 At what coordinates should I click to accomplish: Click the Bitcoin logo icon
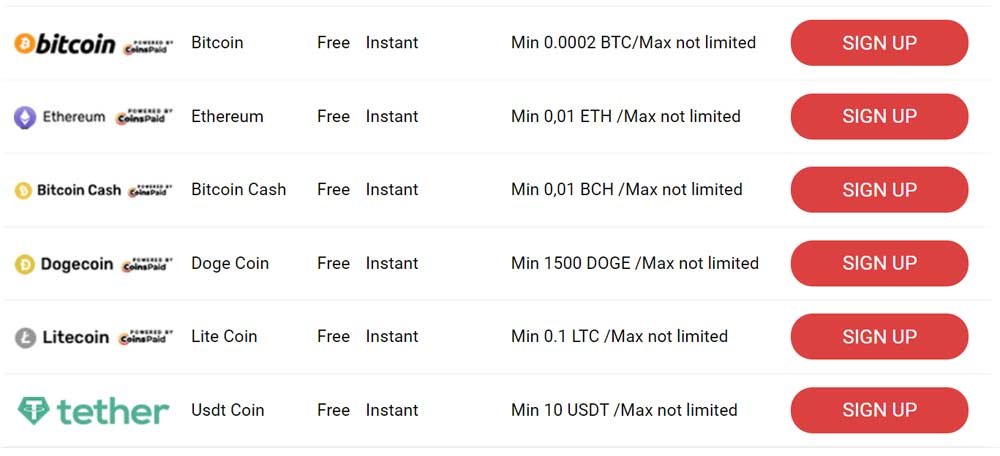point(24,43)
